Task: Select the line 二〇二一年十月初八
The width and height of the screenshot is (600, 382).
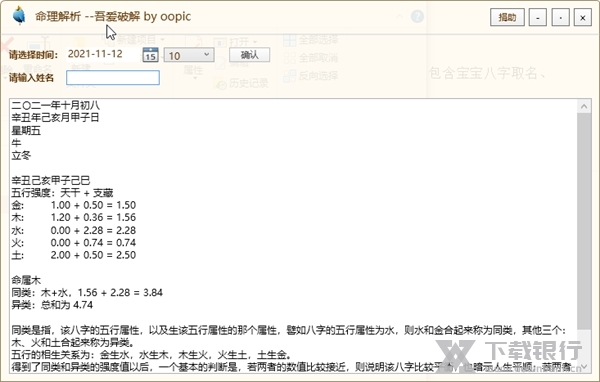Action: [x=55, y=105]
